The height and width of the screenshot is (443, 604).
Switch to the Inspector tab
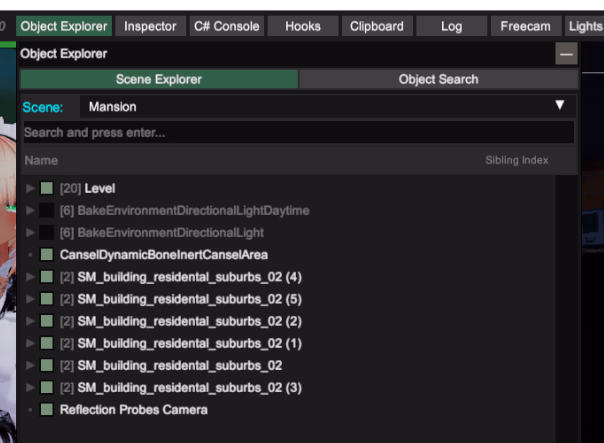[150, 26]
